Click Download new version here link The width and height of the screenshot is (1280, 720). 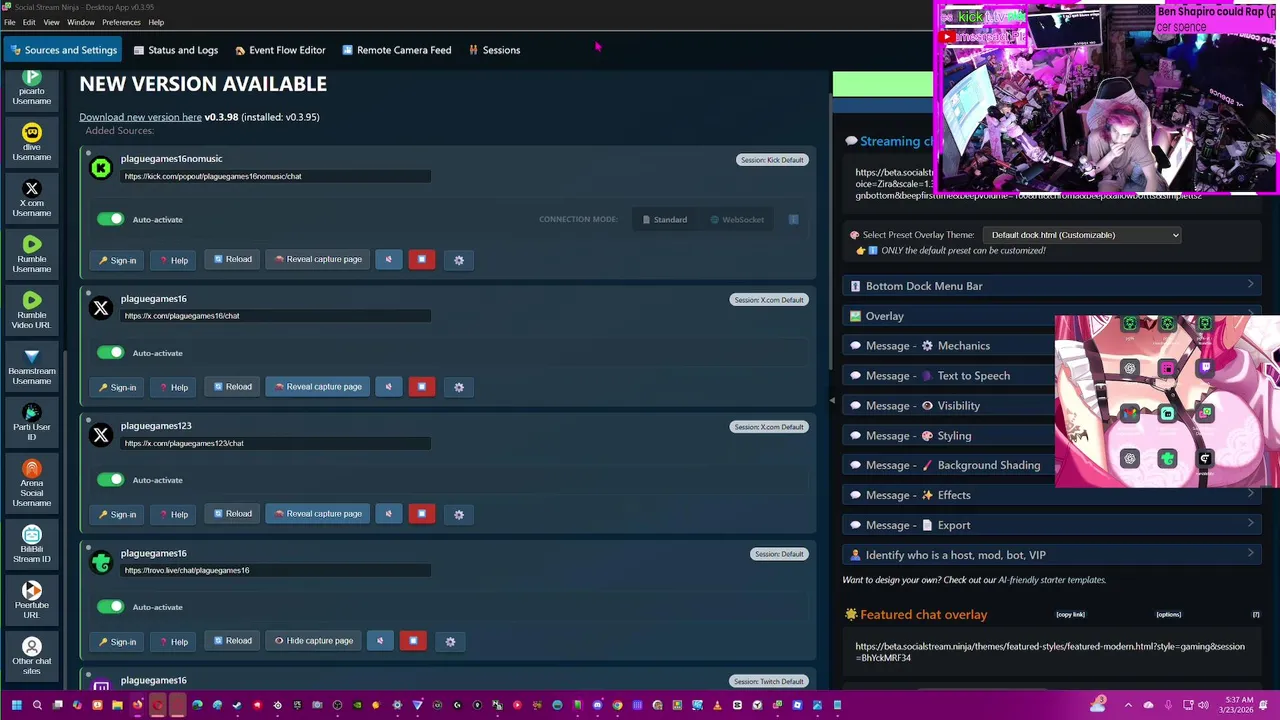tap(140, 117)
